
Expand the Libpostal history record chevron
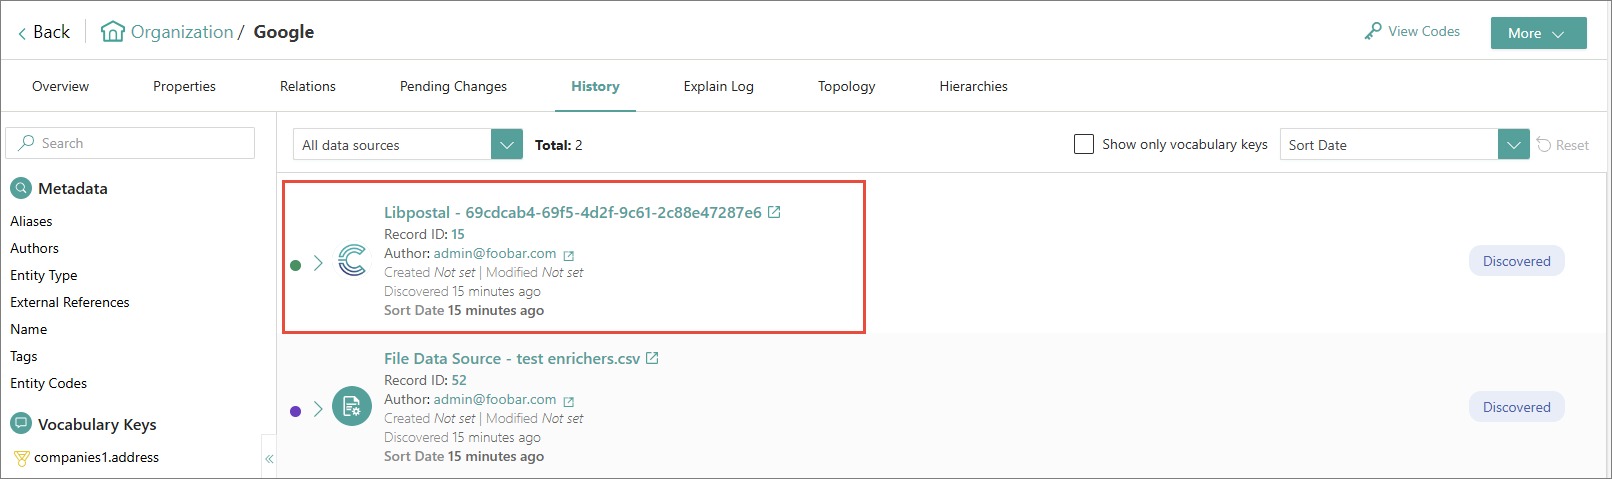click(318, 263)
